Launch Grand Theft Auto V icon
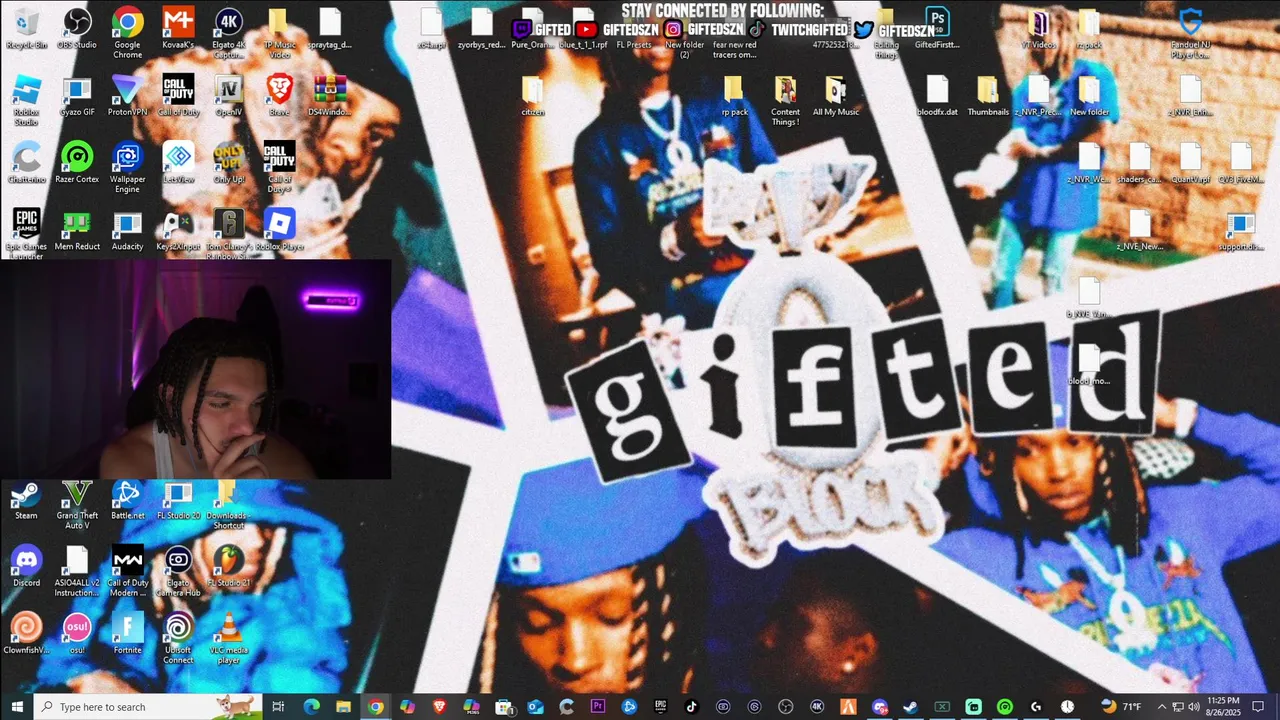The height and width of the screenshot is (720, 1280). pyautogui.click(x=77, y=504)
